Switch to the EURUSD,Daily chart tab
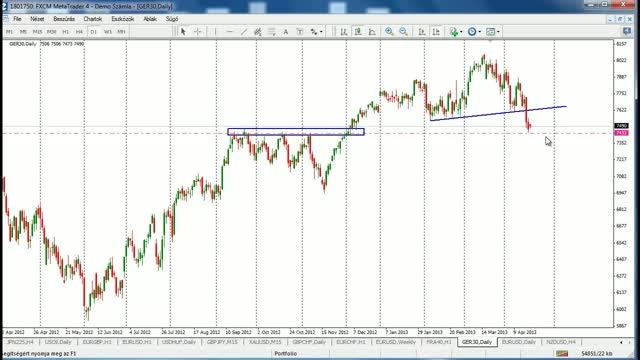Screen dimensions: 640x360 [518, 342]
